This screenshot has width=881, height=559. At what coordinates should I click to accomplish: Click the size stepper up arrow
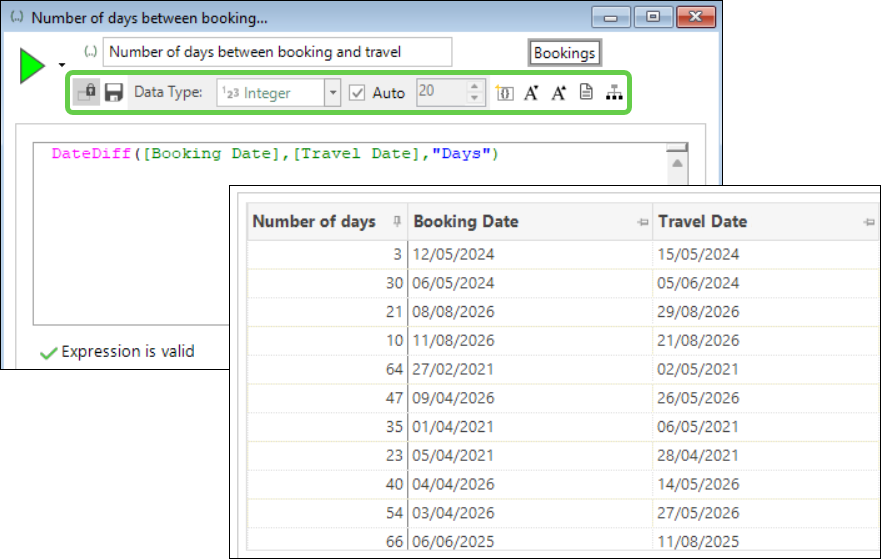(x=475, y=87)
